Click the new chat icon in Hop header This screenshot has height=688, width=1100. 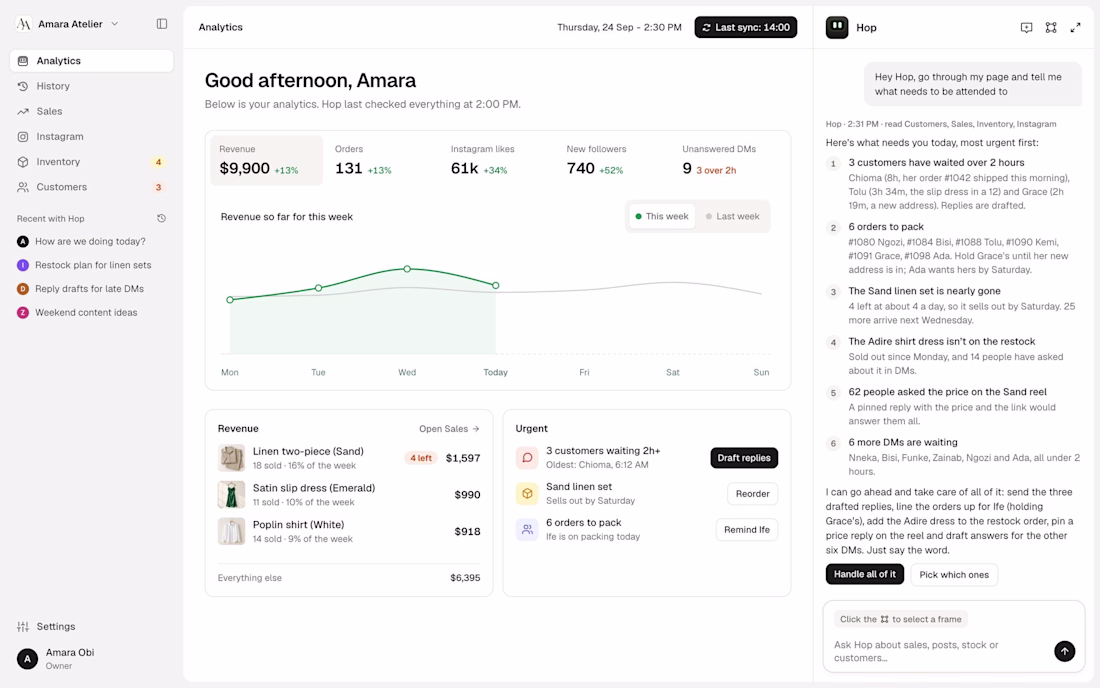pos(1026,27)
